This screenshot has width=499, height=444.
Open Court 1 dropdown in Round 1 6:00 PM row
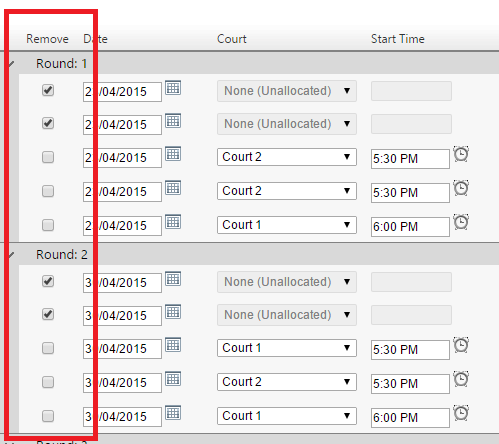(x=287, y=225)
